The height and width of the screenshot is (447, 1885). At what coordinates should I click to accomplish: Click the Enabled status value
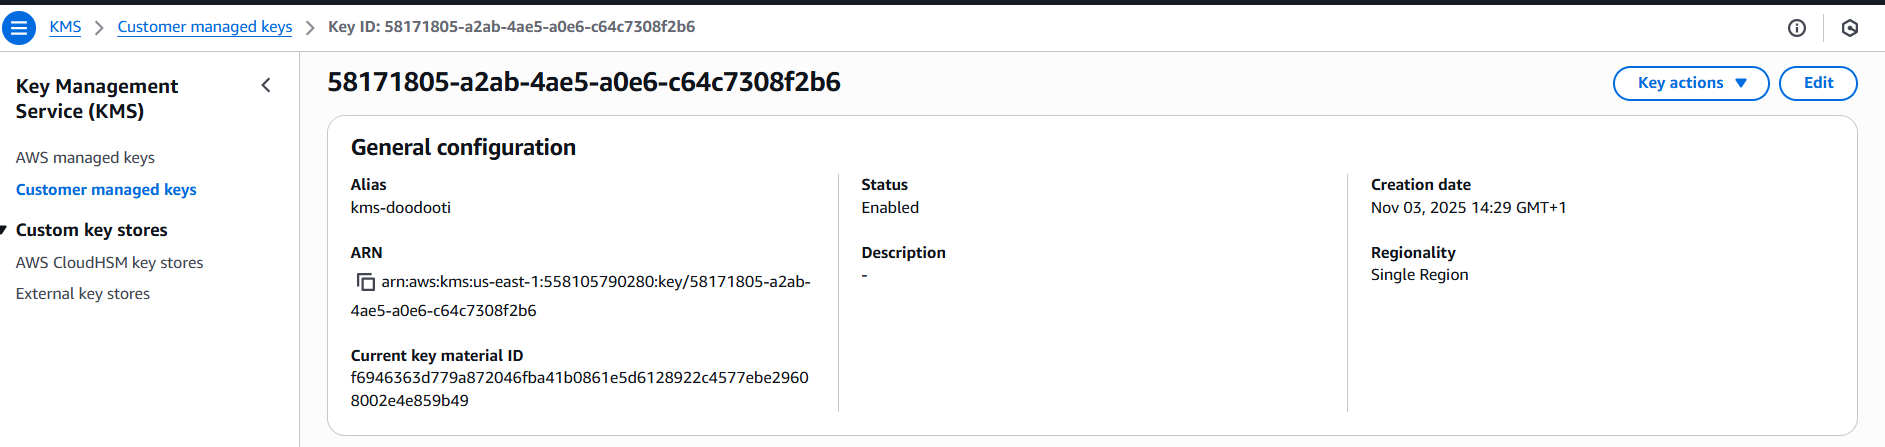(889, 208)
